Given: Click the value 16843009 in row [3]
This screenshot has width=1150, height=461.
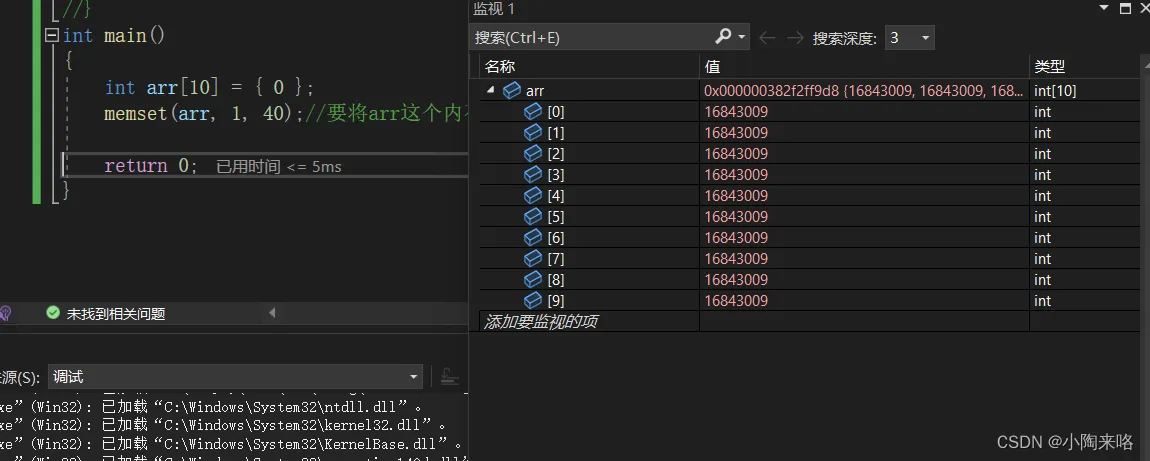Looking at the screenshot, I should 736,175.
